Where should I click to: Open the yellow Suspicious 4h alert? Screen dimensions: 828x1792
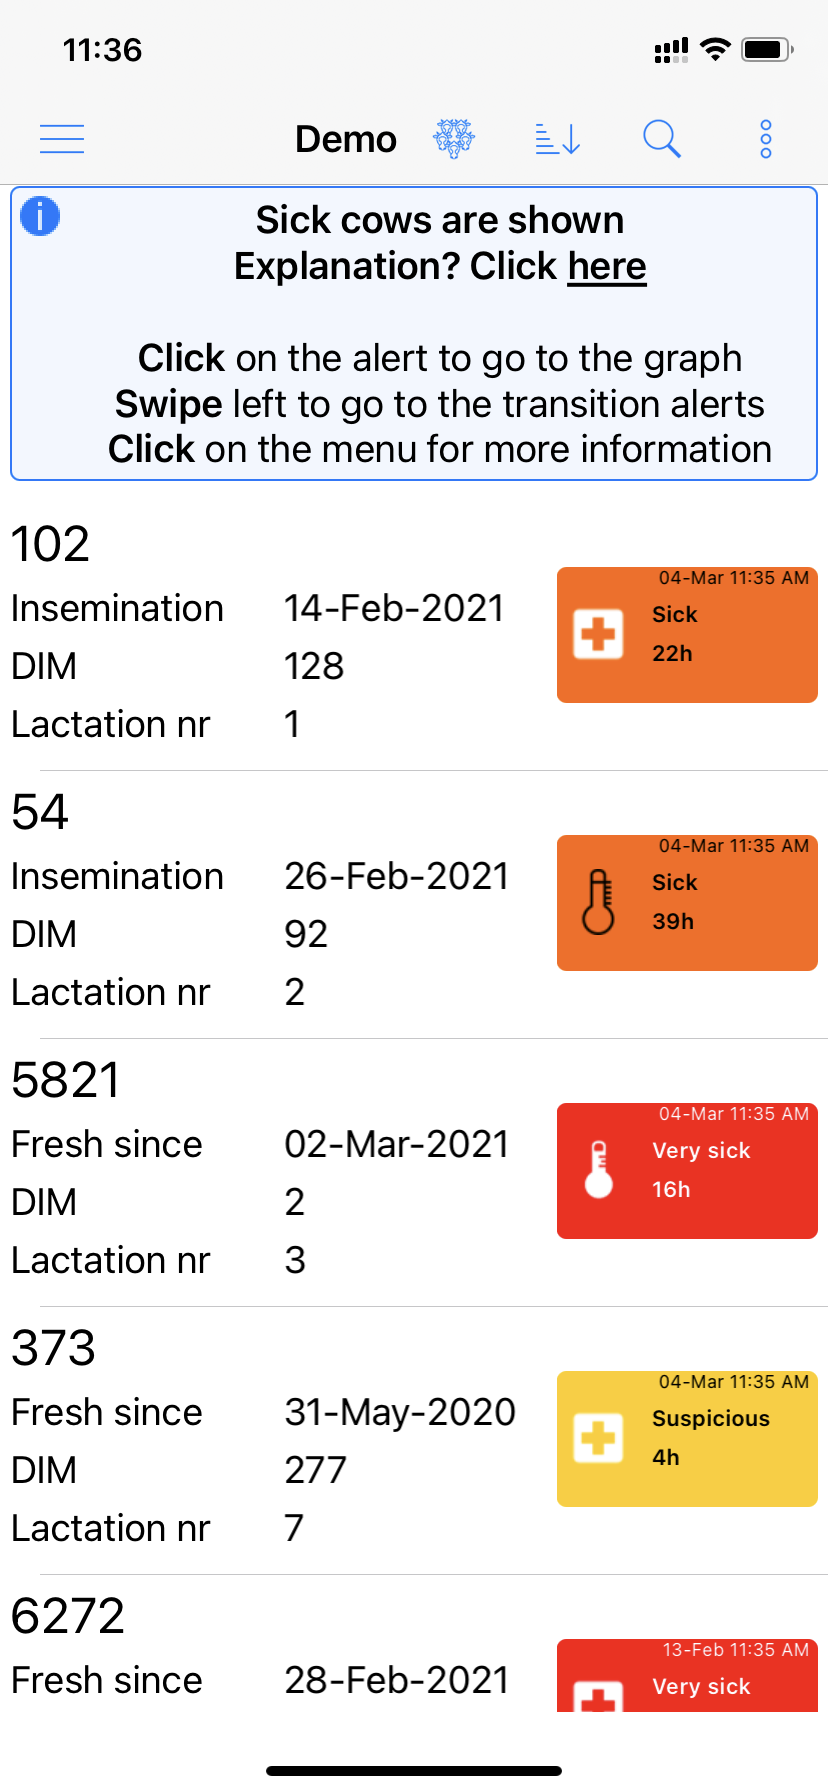click(687, 1439)
